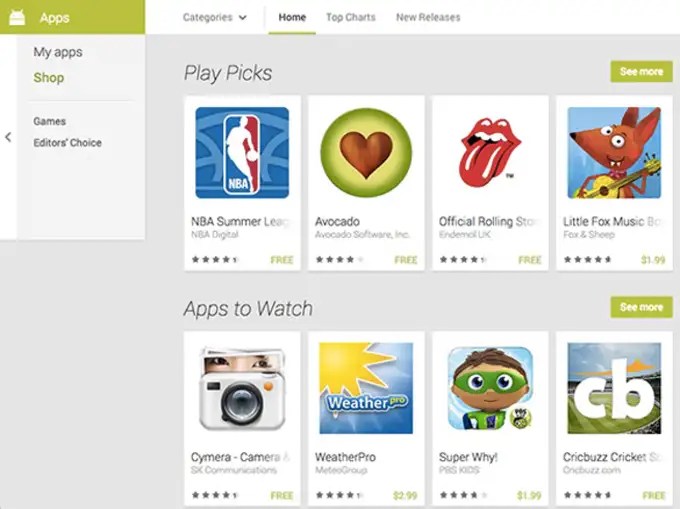Viewport: 680px width, 509px height.
Task: Click See more for Apps to Watch
Action: 641,307
